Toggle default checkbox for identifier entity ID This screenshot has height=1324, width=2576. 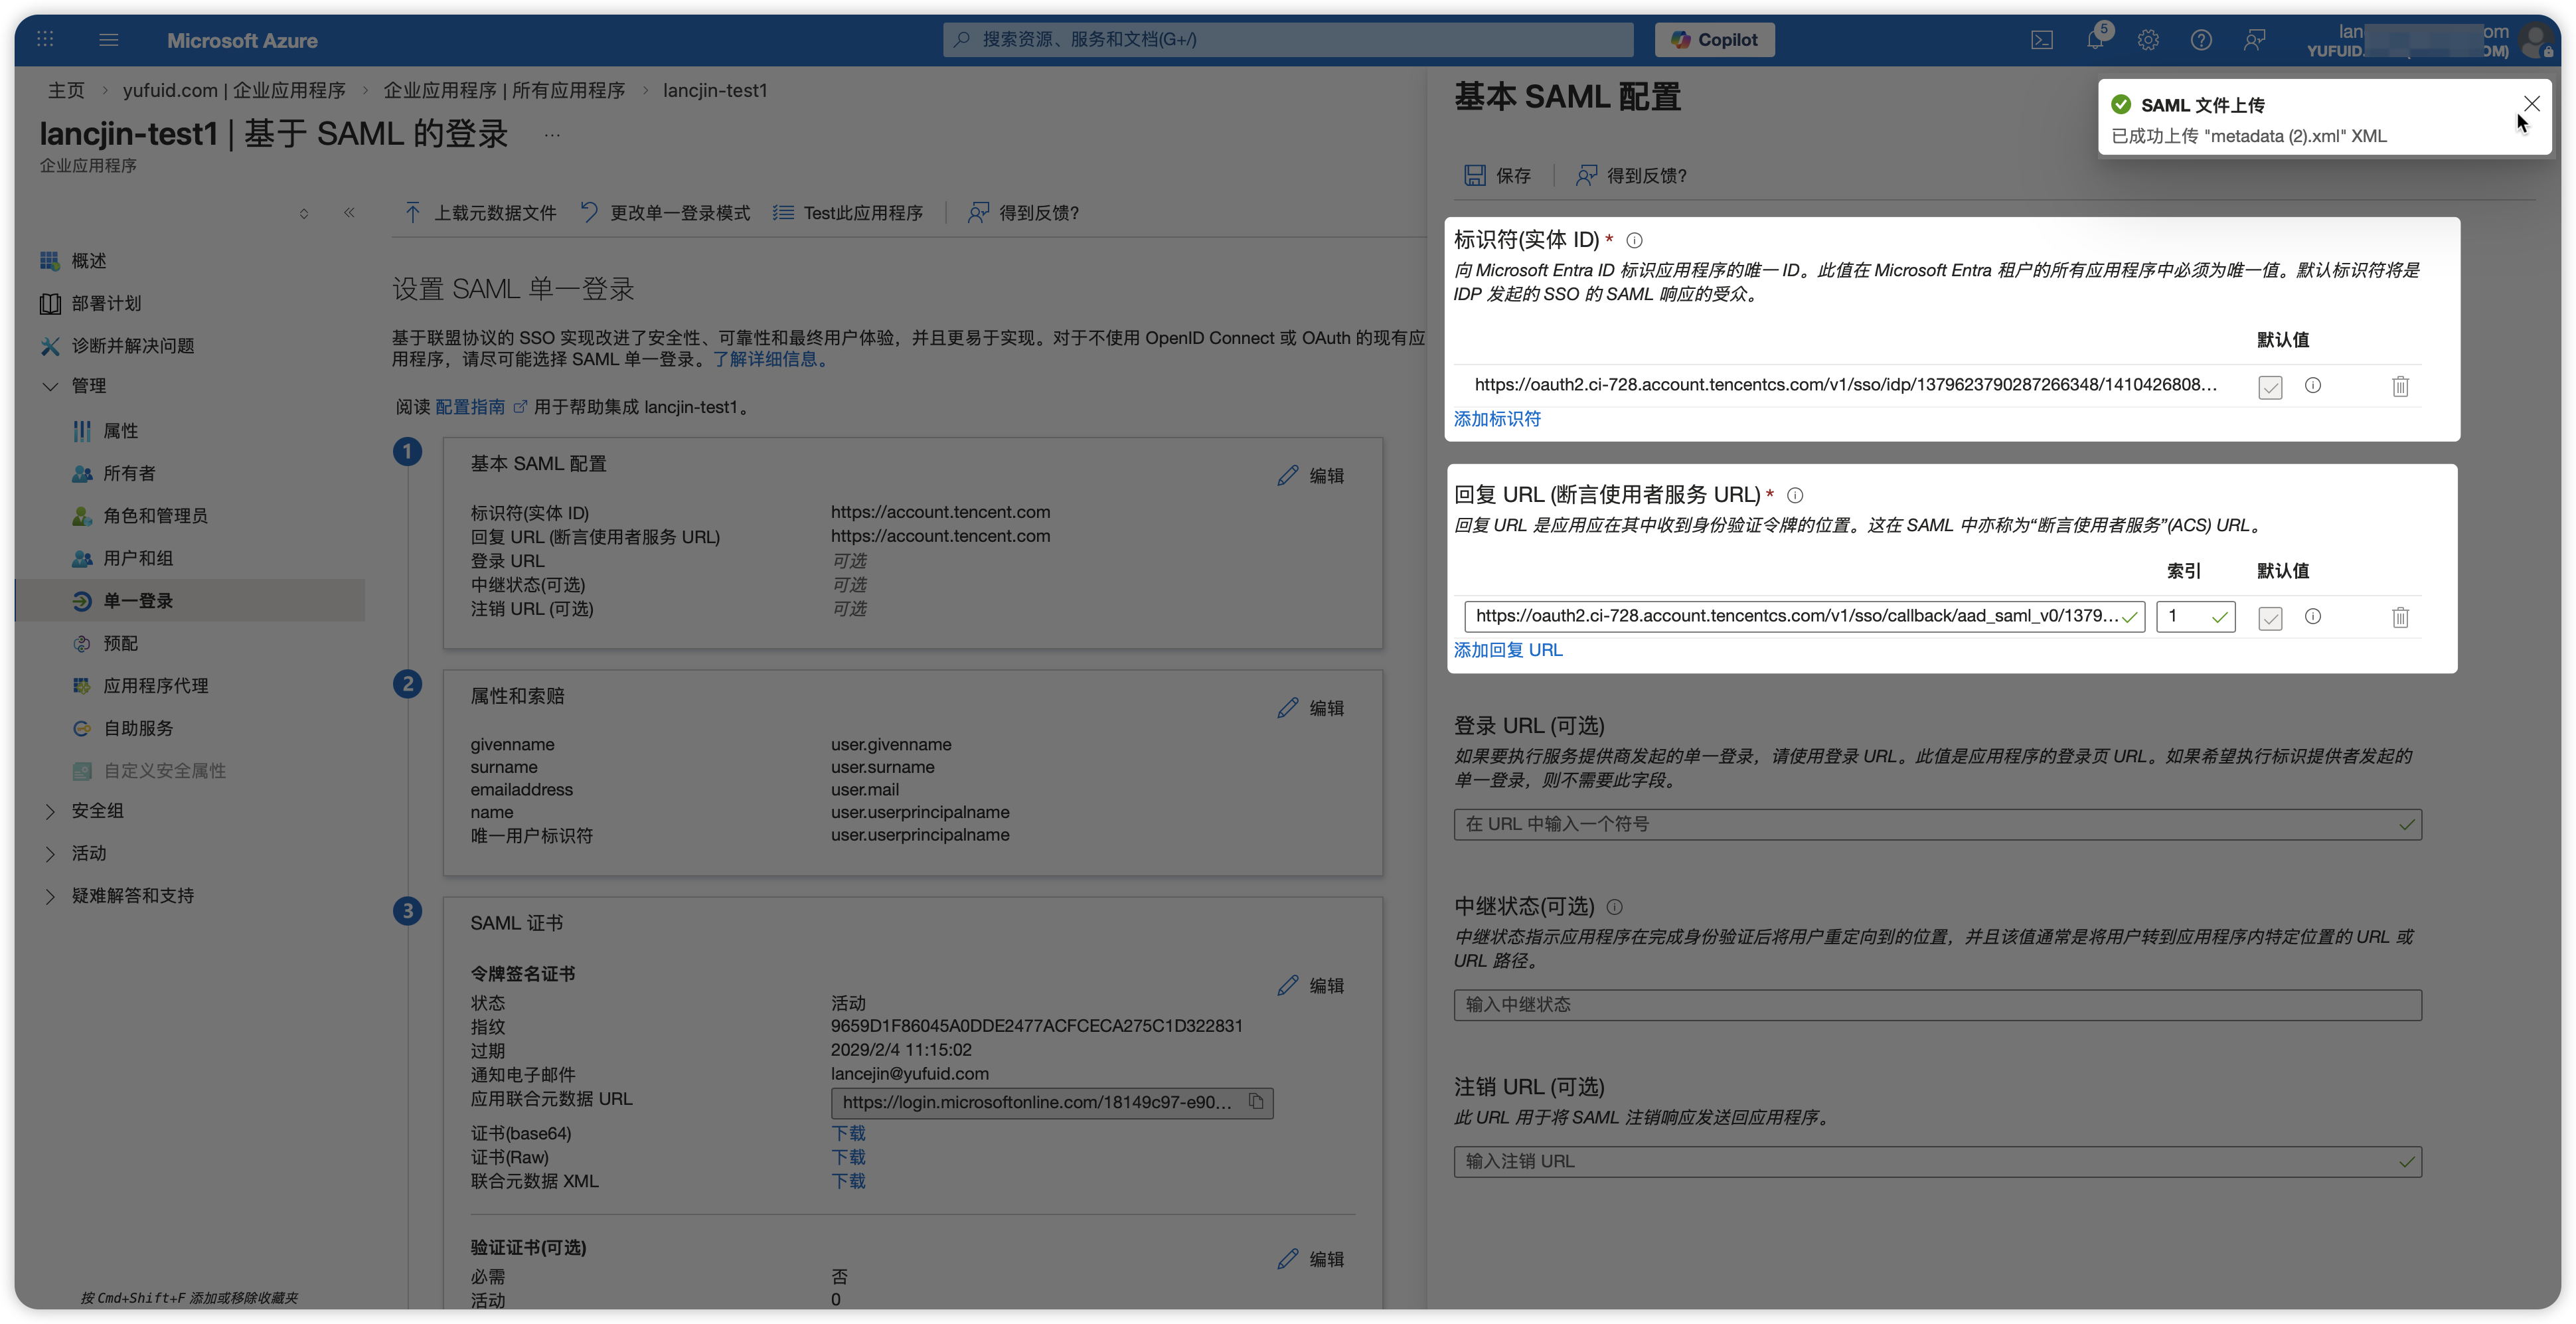[x=2270, y=387]
